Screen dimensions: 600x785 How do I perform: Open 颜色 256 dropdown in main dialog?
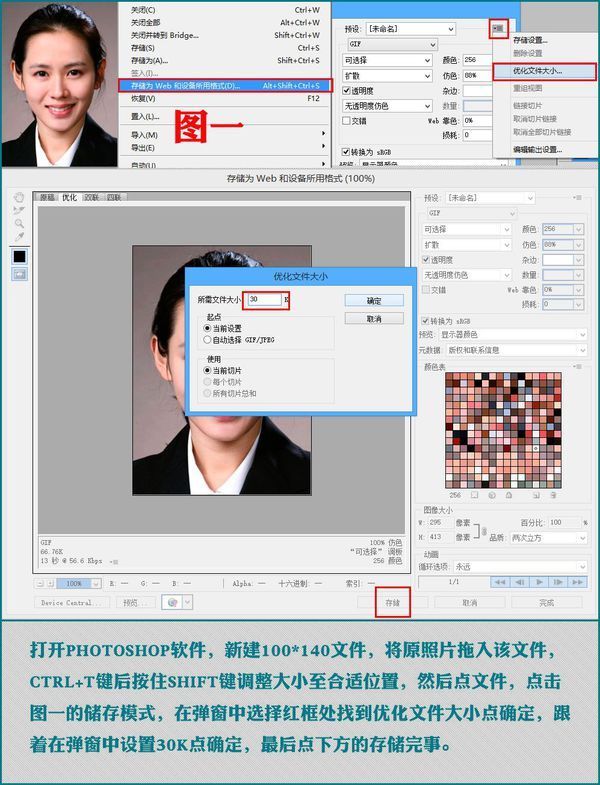pyautogui.click(x=563, y=229)
